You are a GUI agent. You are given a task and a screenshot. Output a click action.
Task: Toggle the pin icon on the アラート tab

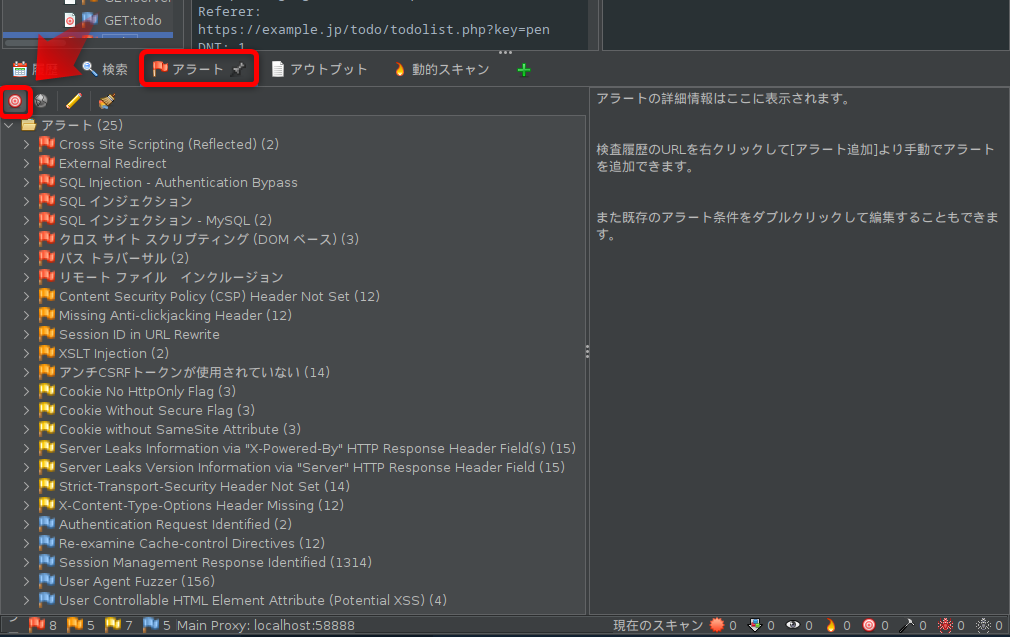click(238, 69)
